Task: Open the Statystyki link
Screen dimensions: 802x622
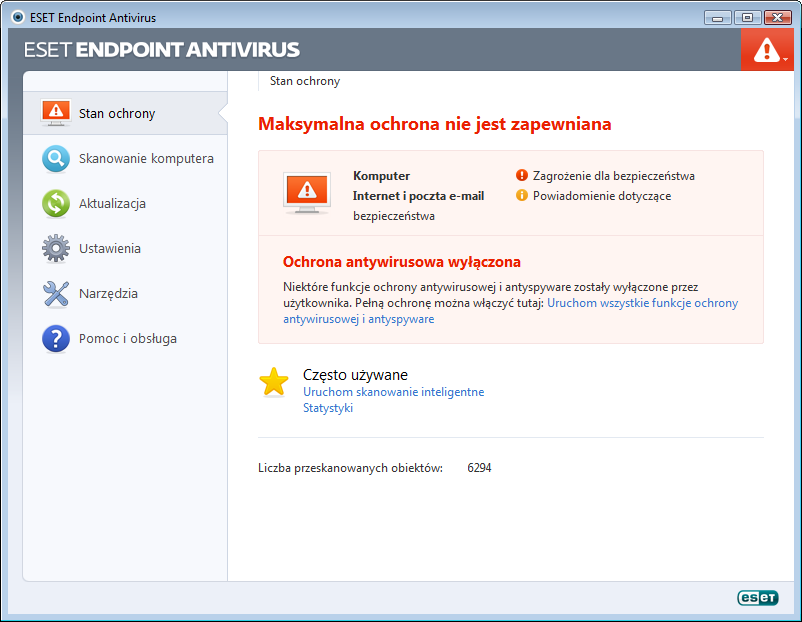Action: [328, 408]
